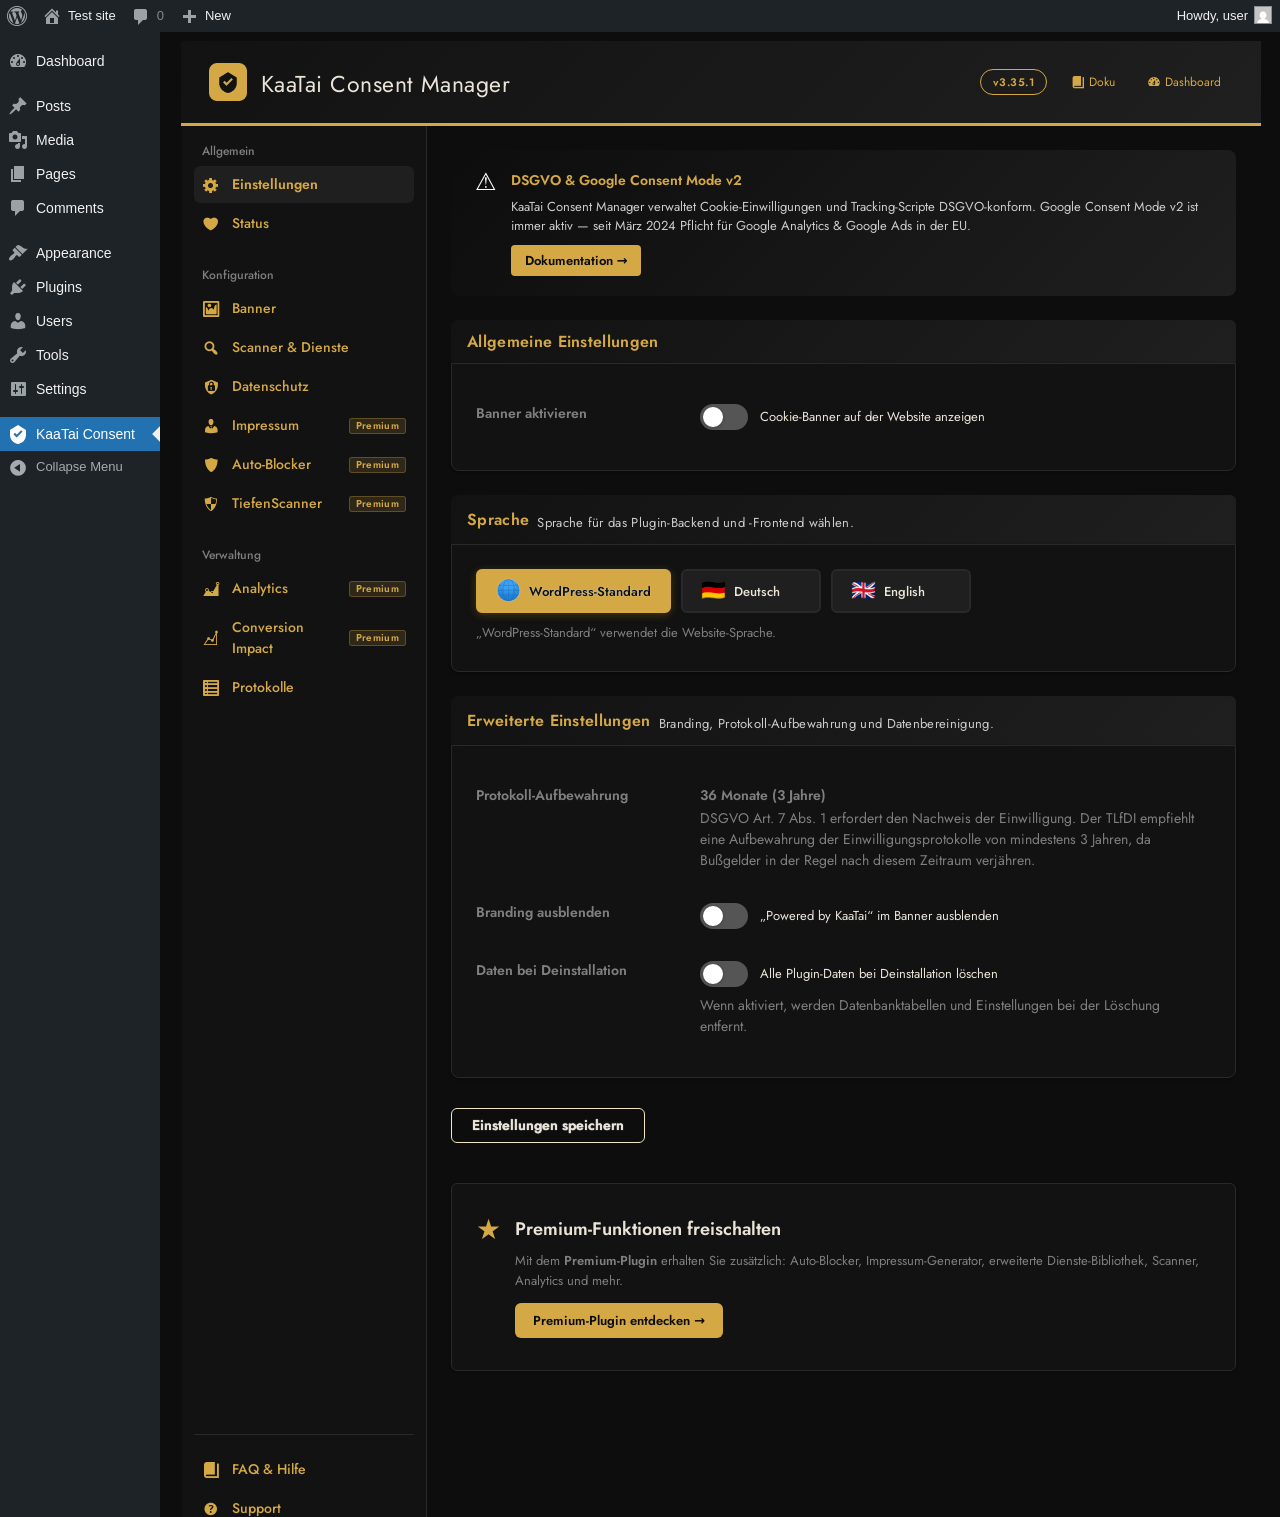Screen dimensions: 1280x1517
Task: Click Premium badge next to Auto-Blocker
Action: [377, 465]
